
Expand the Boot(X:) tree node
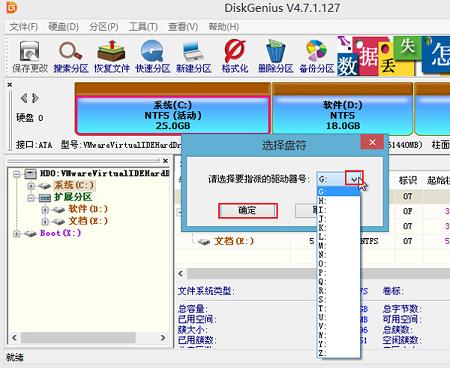pyautogui.click(x=16, y=234)
